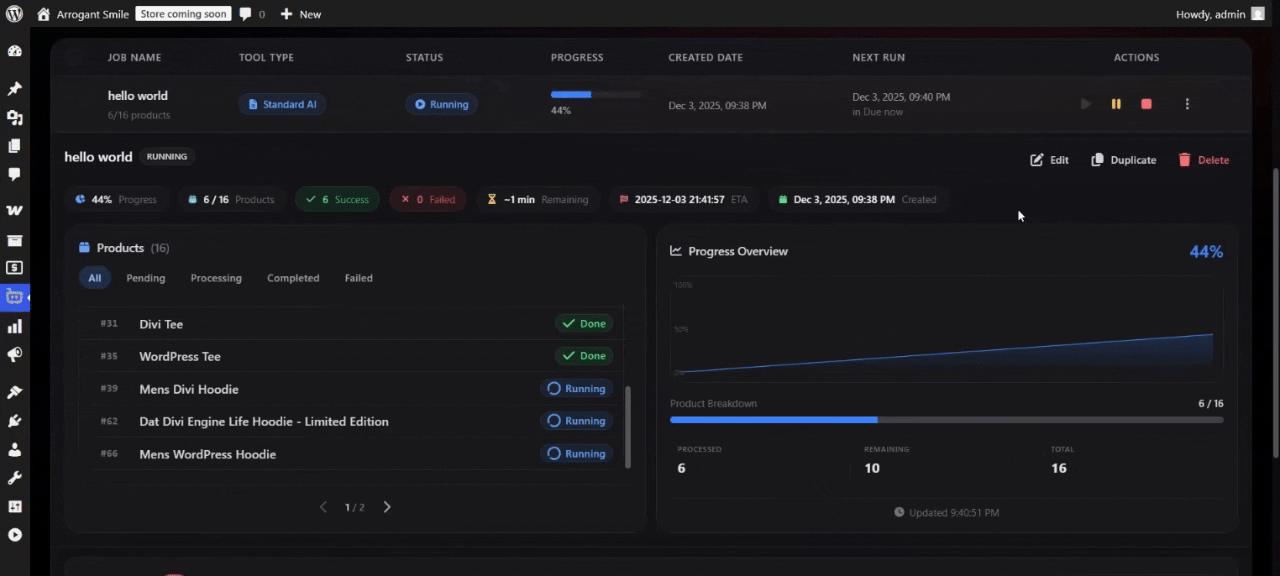Open the kebab menu in the Actions column
Image resolution: width=1280 pixels, height=576 pixels.
click(x=1187, y=103)
